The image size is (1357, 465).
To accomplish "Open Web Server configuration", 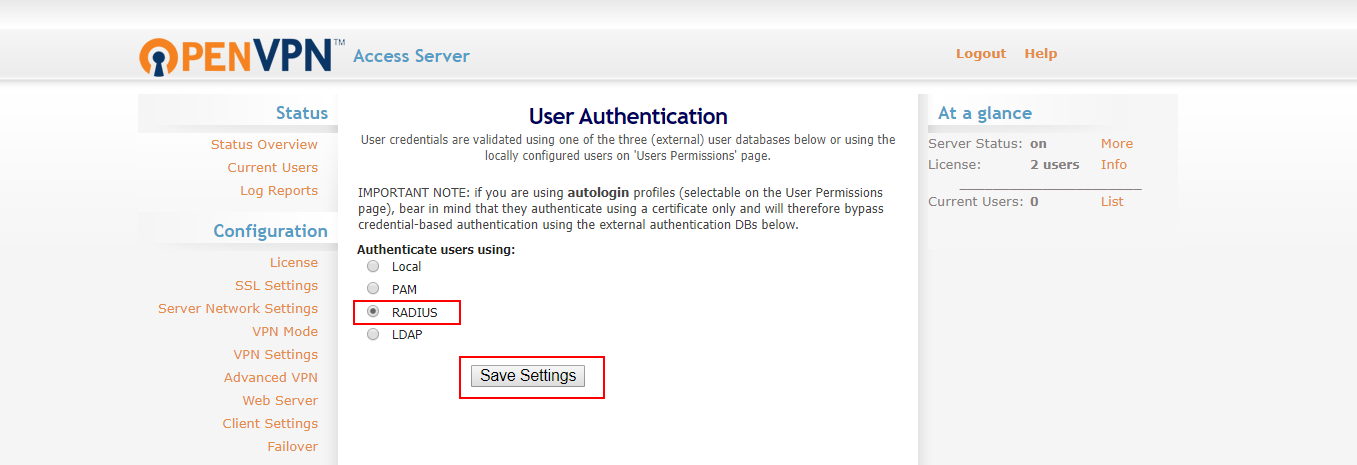I will click(280, 401).
